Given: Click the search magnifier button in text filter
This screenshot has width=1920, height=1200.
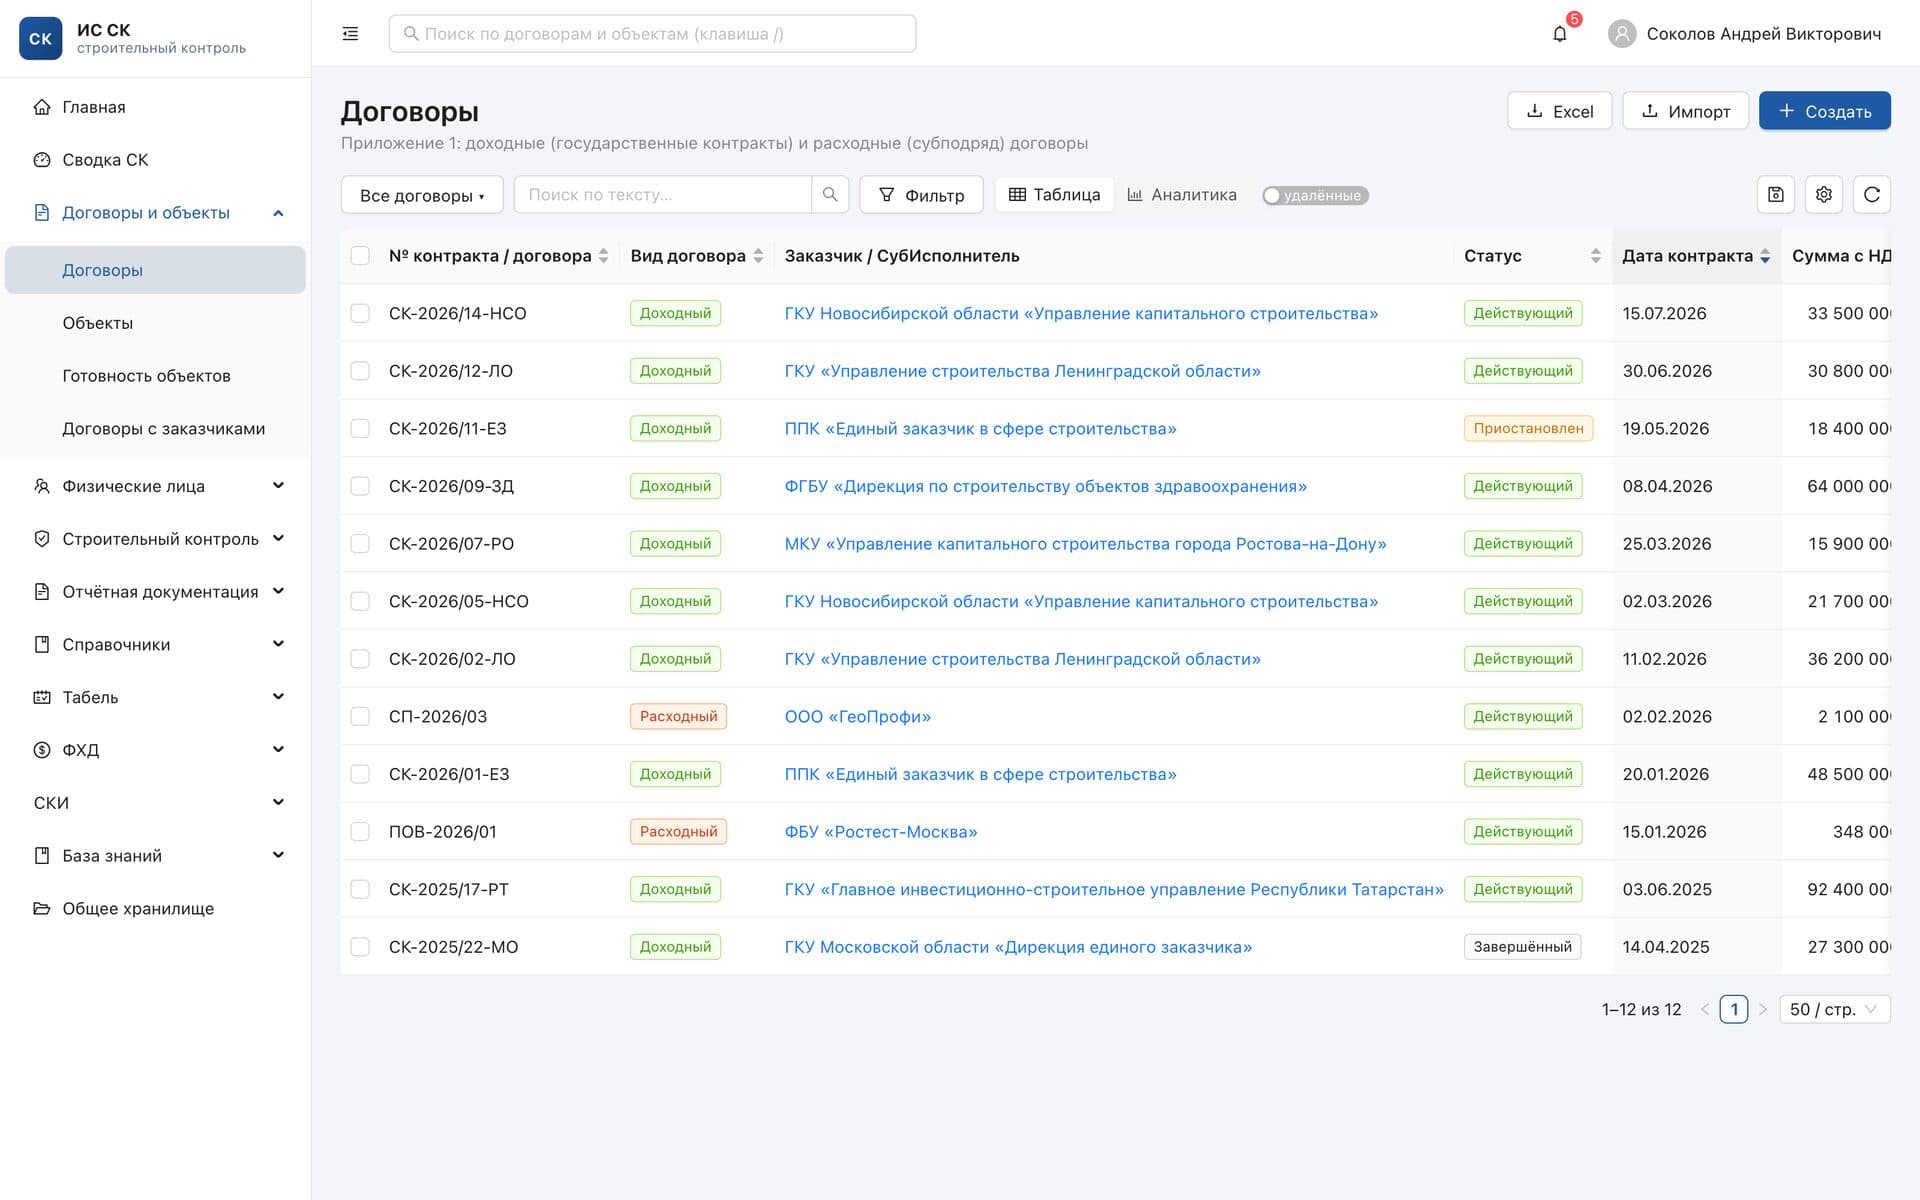Looking at the screenshot, I should click(x=830, y=195).
